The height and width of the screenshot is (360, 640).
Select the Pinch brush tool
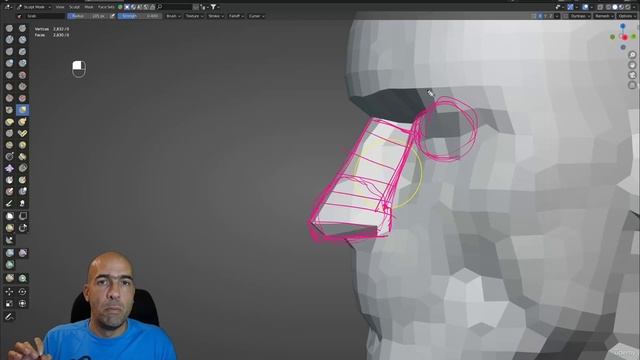tap(9, 110)
